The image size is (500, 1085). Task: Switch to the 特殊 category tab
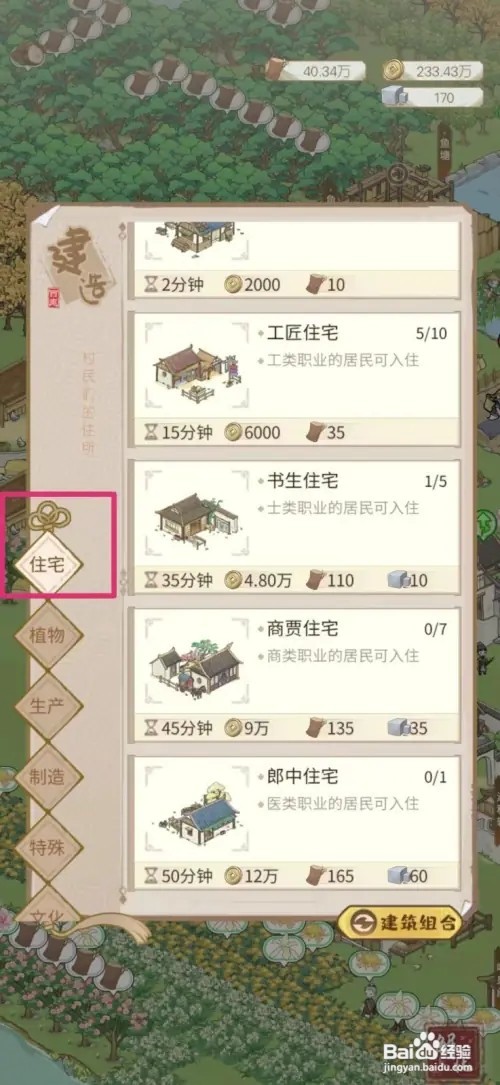[49, 847]
